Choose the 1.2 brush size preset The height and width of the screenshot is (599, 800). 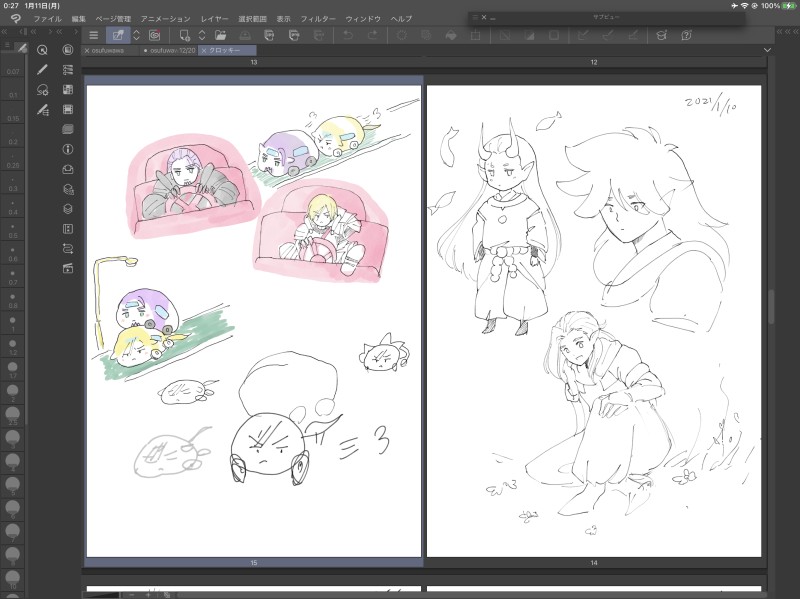coord(13,347)
